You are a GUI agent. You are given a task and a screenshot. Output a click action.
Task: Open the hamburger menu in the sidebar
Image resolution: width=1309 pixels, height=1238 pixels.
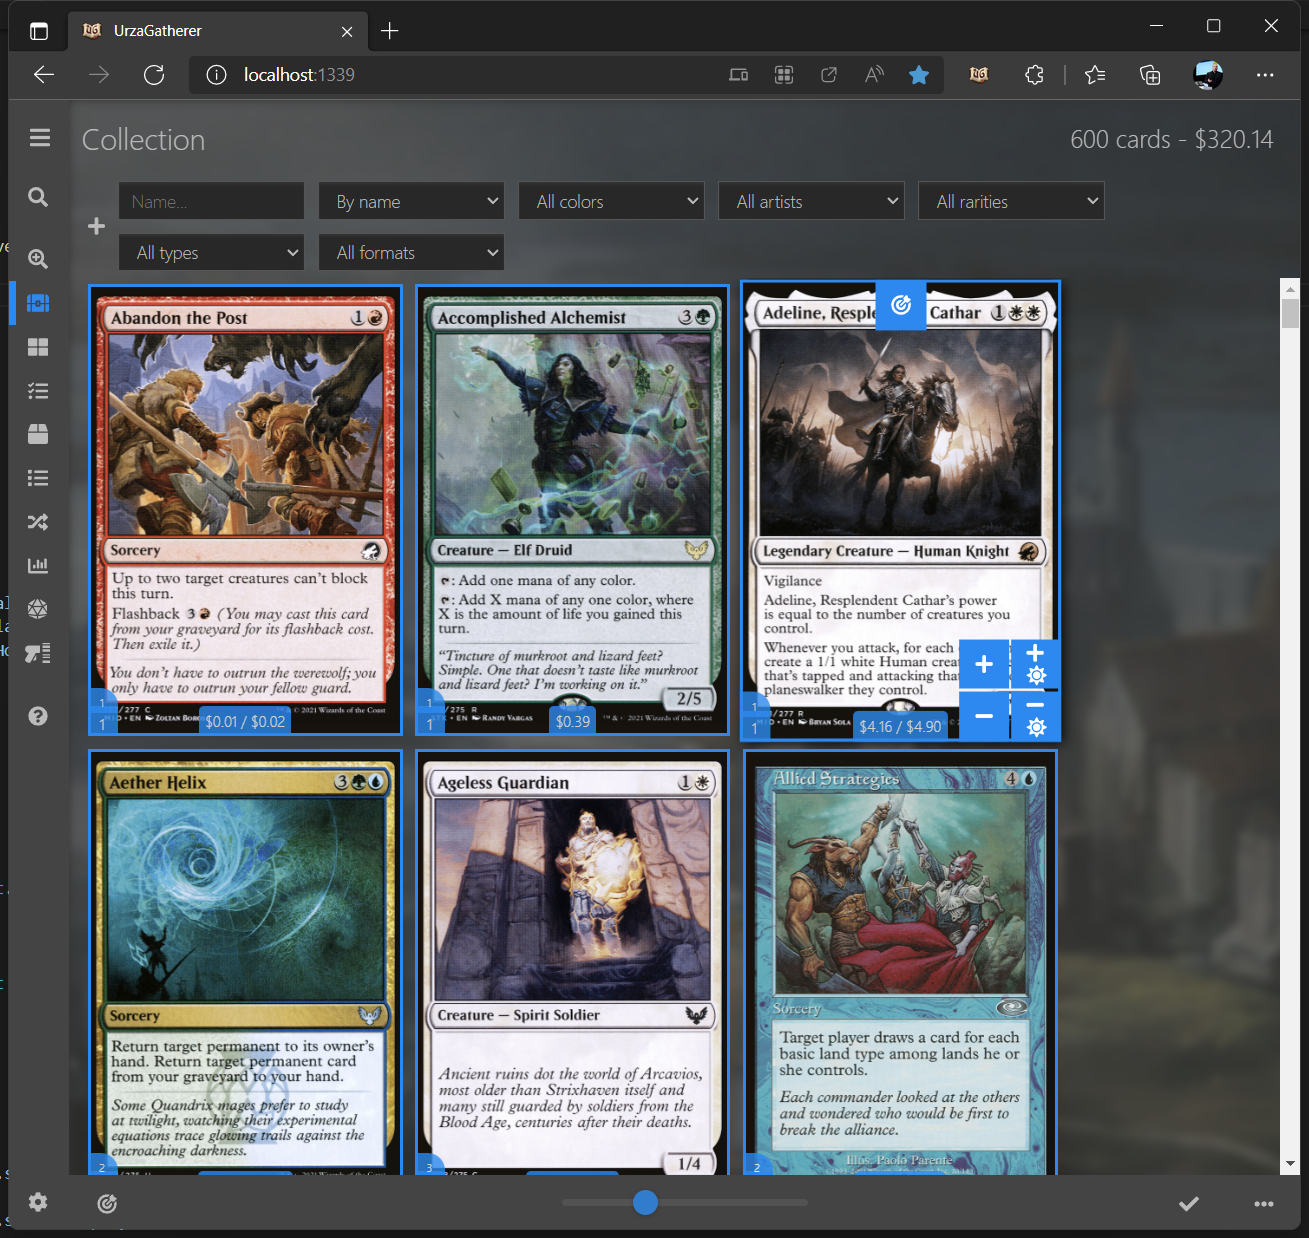[40, 138]
